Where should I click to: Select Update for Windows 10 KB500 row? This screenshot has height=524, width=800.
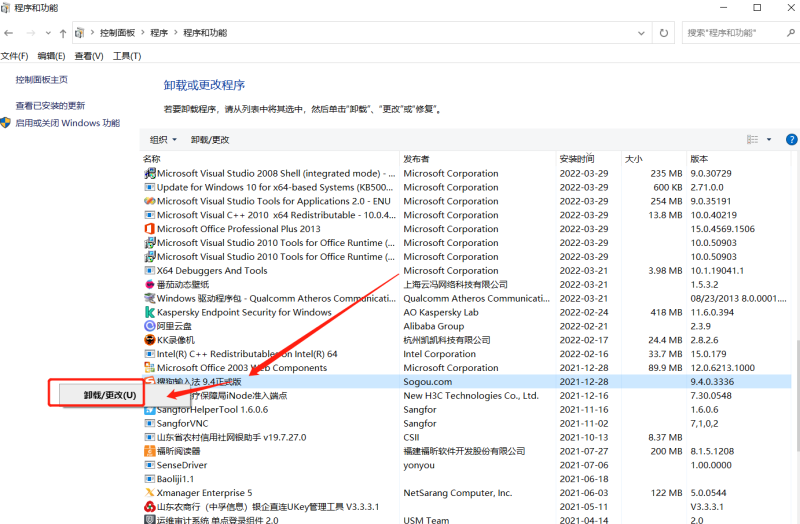[x=466, y=187]
